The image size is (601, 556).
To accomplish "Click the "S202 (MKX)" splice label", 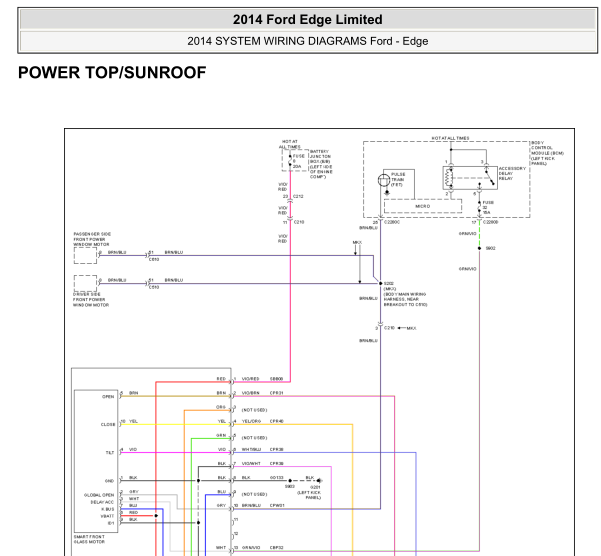I will [390, 286].
